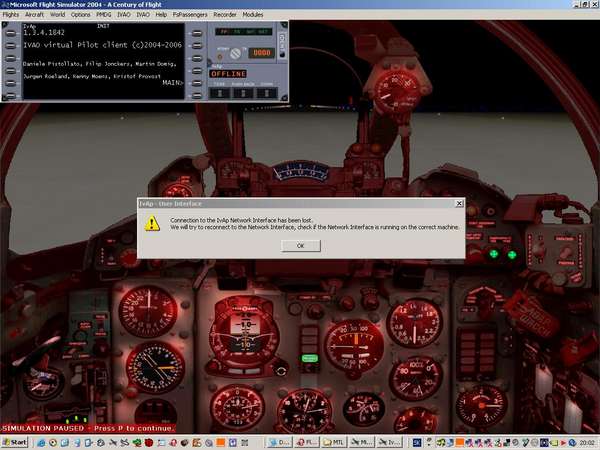Viewport: 600px width, 450px height.
Task: Click the bottom-right corner icon of IvAp panel
Action: pos(284,98)
